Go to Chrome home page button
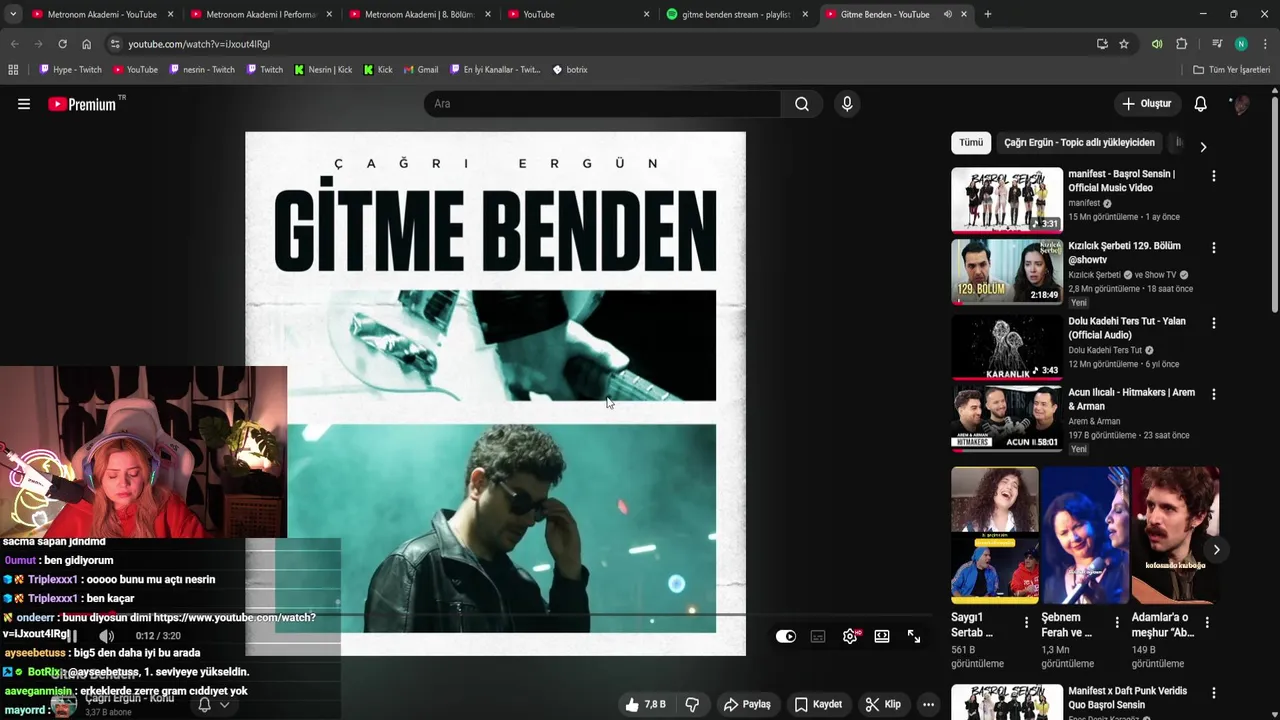This screenshot has width=1280, height=720. (x=86, y=44)
